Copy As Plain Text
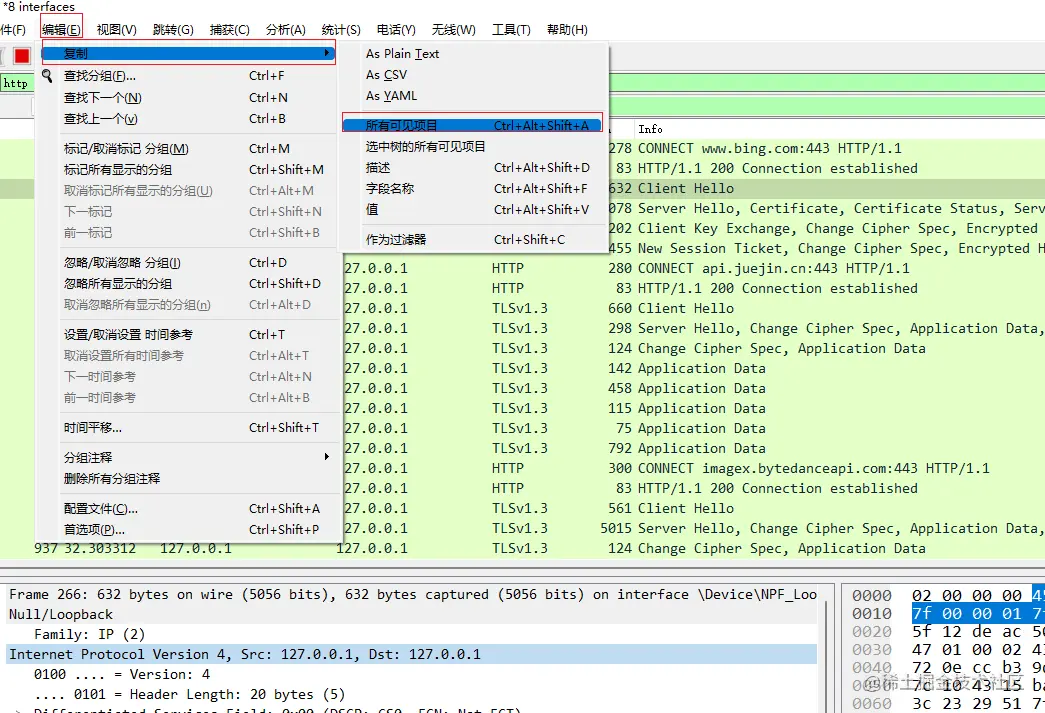 pos(475,54)
